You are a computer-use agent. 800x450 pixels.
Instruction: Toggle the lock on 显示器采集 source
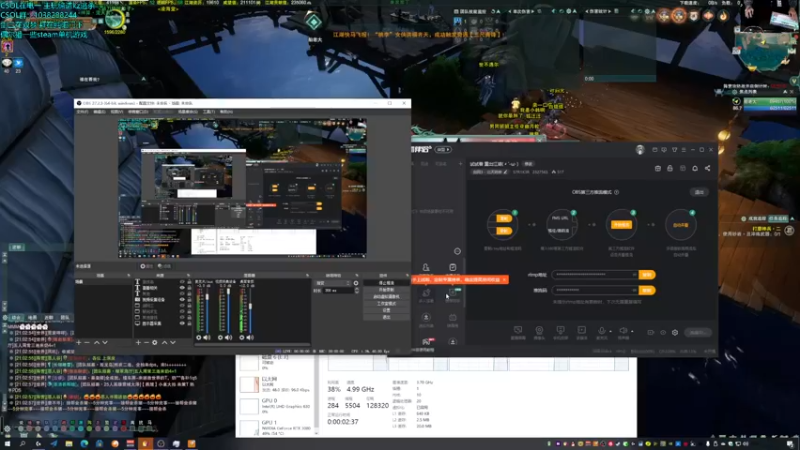click(190, 322)
